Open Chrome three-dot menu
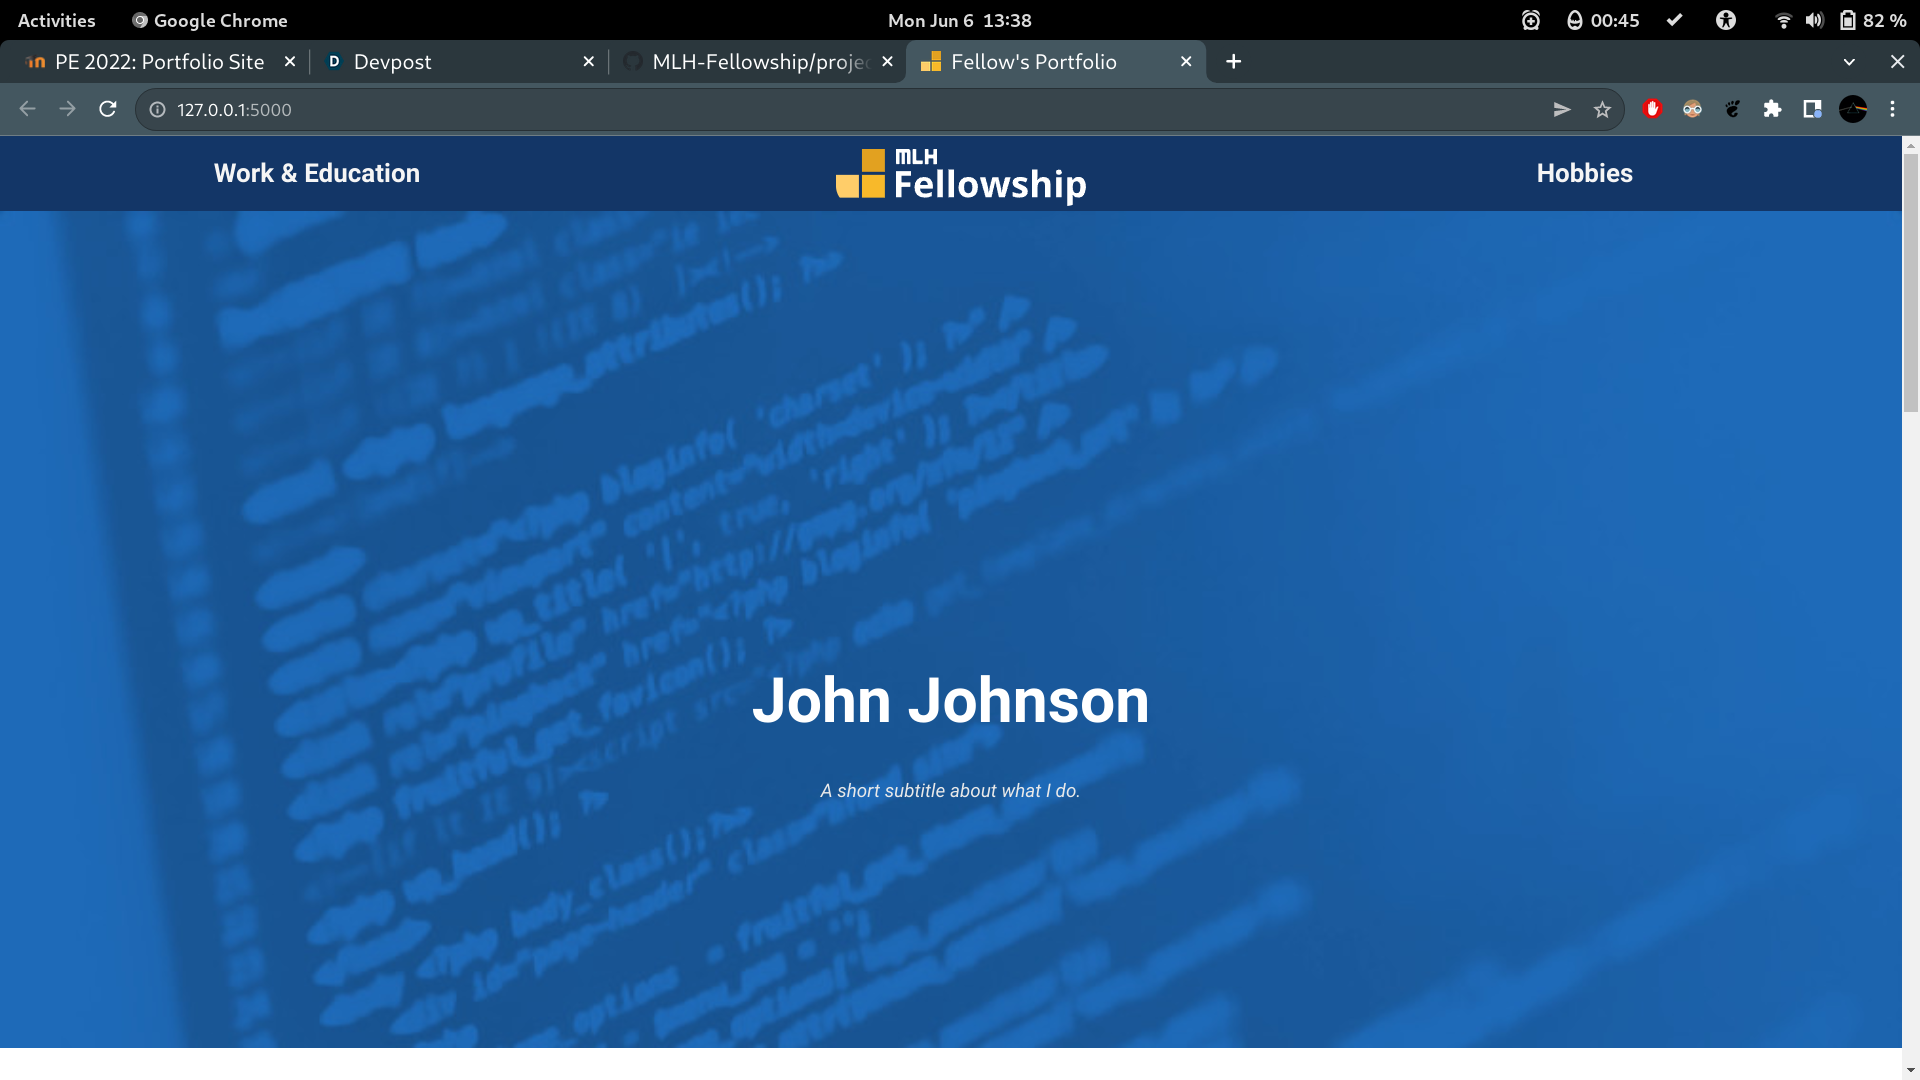The width and height of the screenshot is (1920, 1080). (x=1892, y=110)
